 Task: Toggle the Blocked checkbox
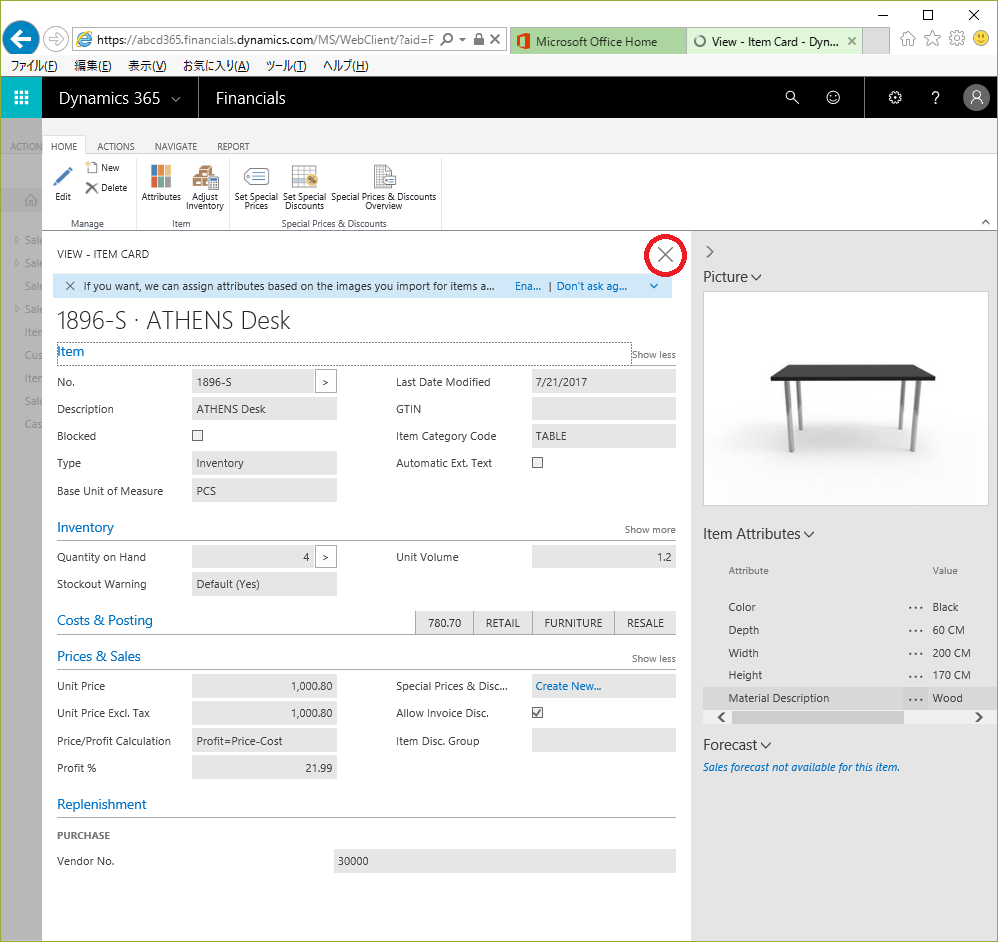point(197,435)
